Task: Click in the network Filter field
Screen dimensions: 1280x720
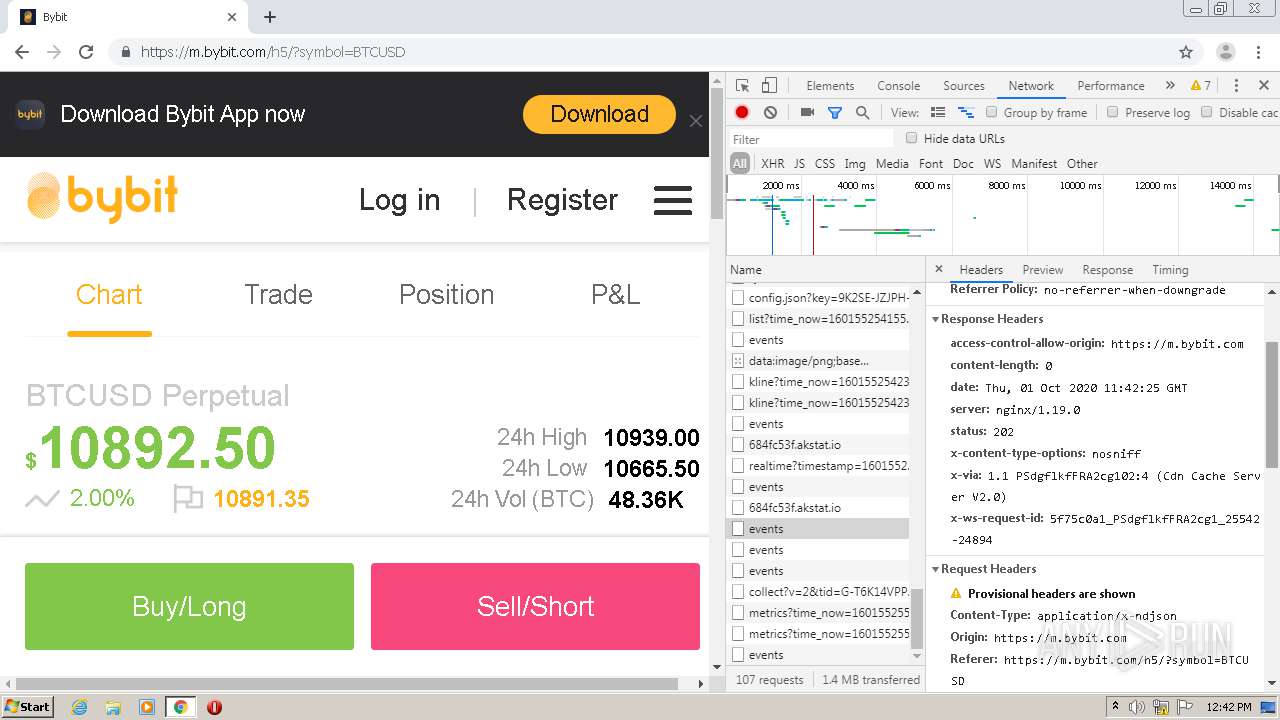Action: coord(811,139)
